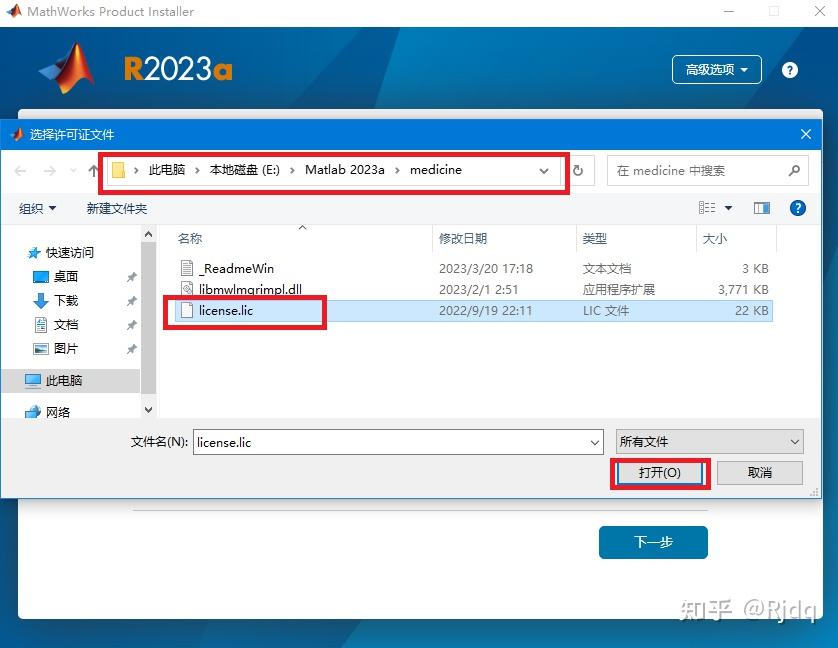Click the refresh icon beside the address bar
Viewport: 838px width, 648px height.
pos(580,170)
